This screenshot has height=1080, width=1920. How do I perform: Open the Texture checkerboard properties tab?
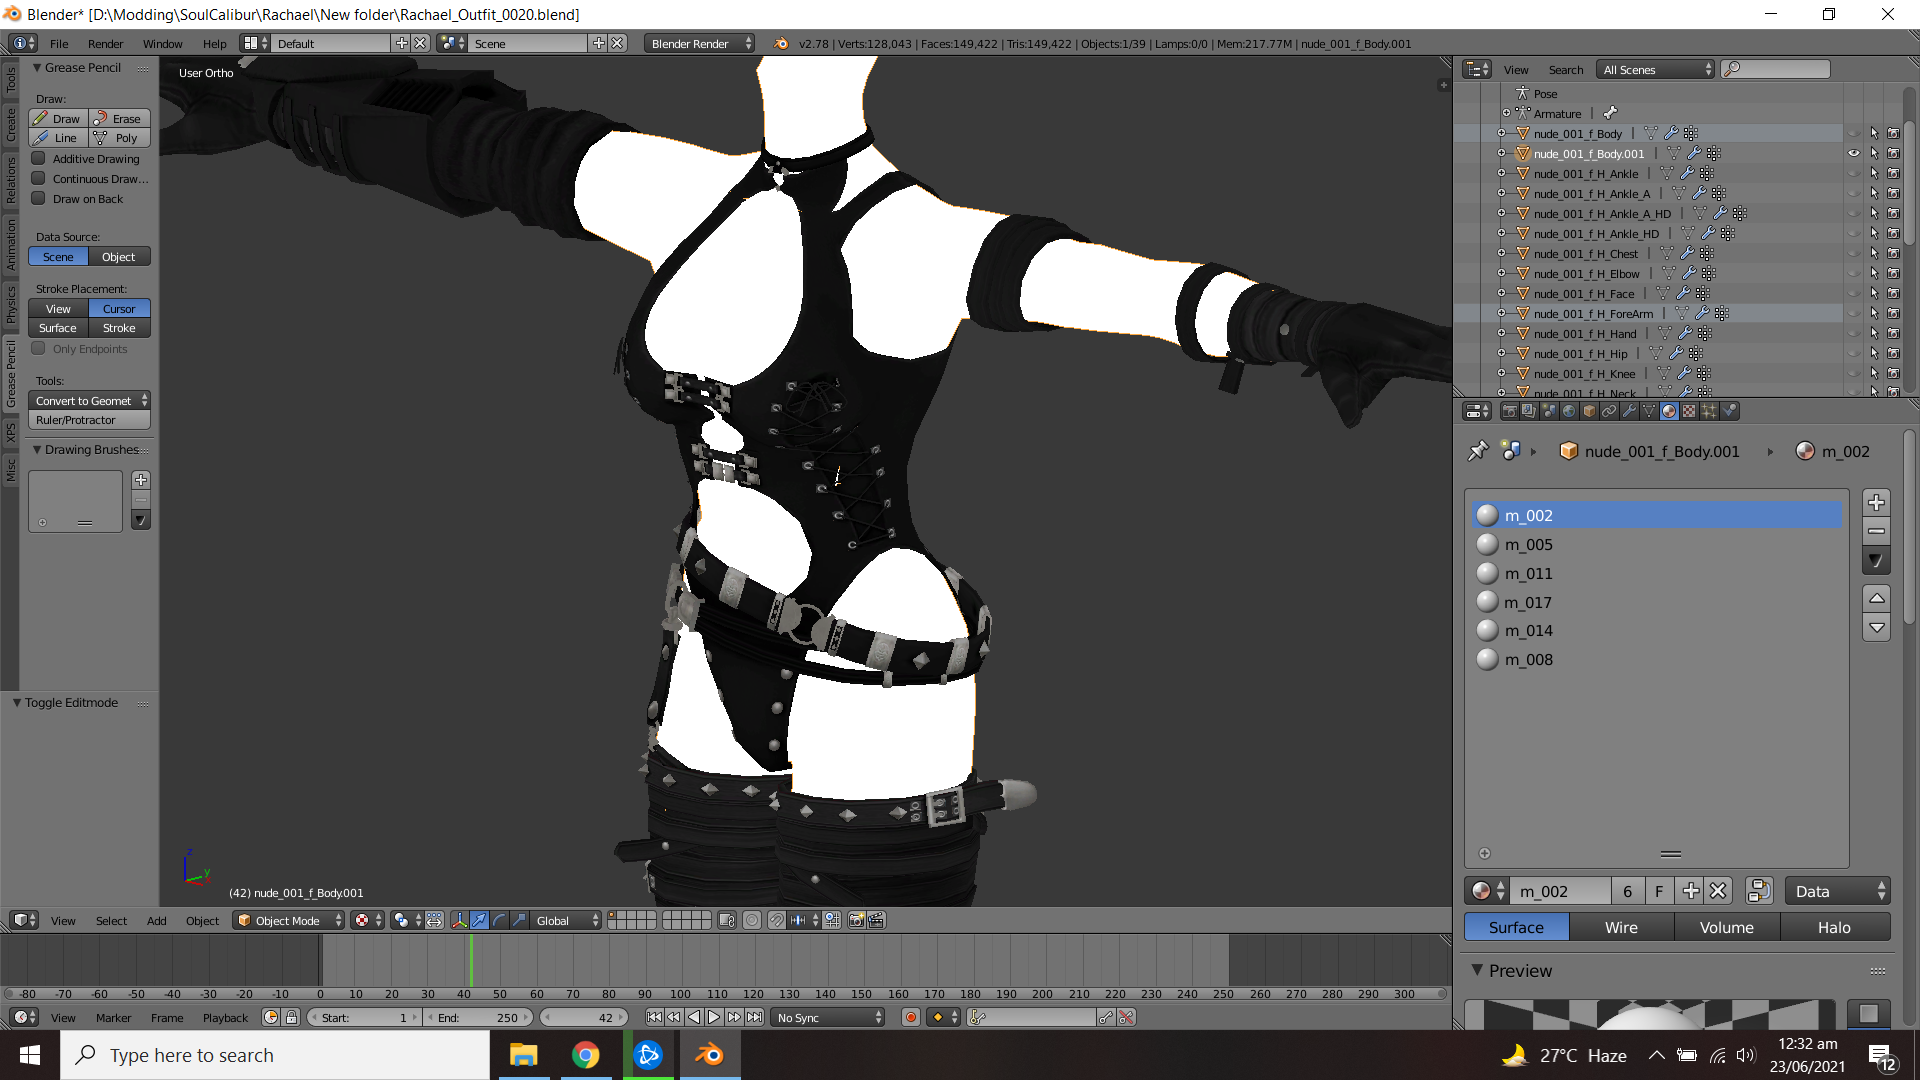pos(1689,411)
